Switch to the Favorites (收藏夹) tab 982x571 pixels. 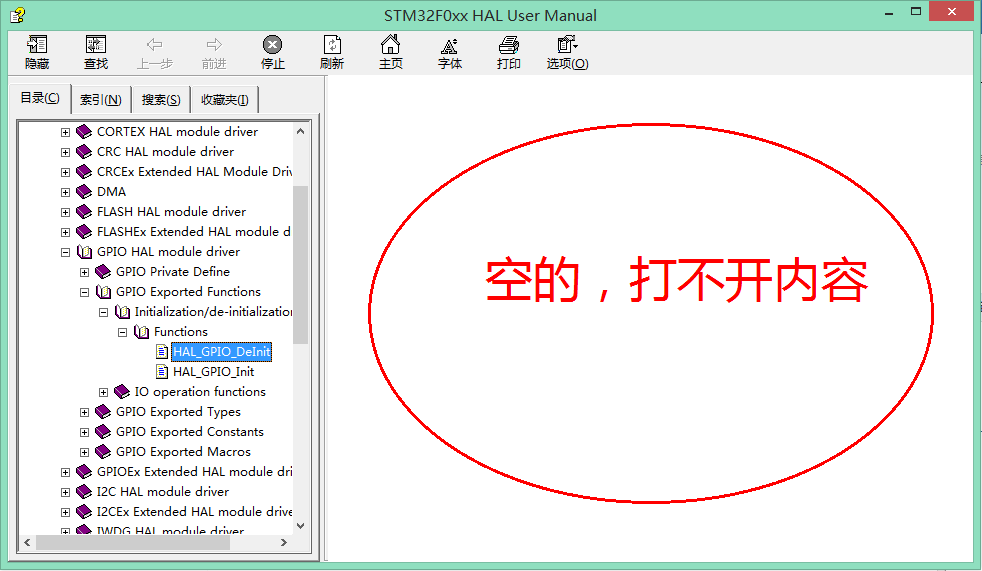[x=225, y=100]
